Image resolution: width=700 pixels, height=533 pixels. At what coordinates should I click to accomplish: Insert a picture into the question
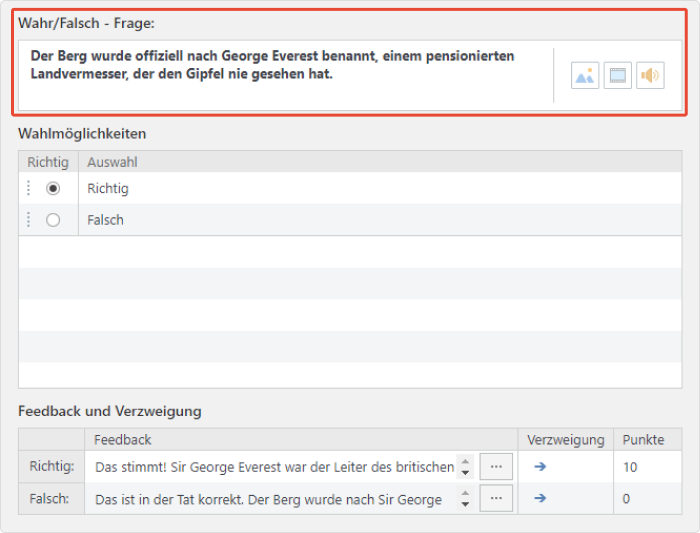tap(584, 75)
